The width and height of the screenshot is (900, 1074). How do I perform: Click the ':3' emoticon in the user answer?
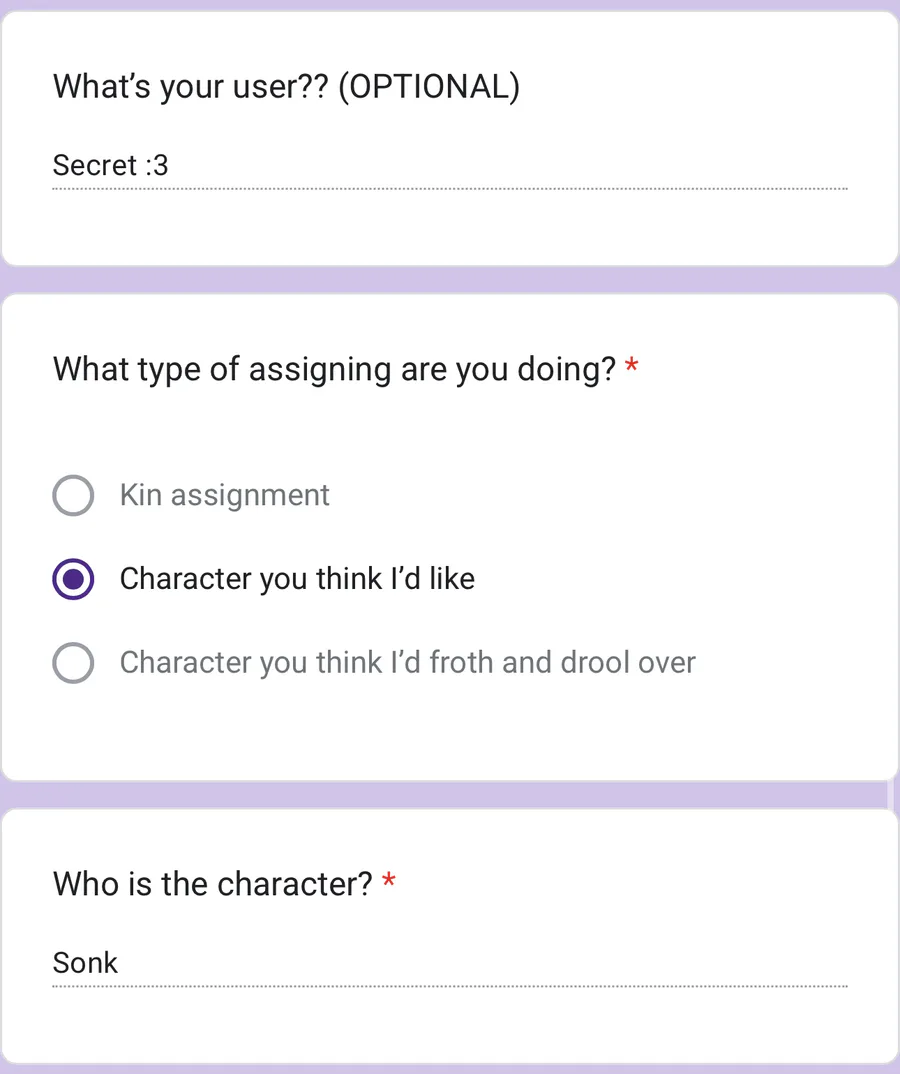tap(157, 166)
